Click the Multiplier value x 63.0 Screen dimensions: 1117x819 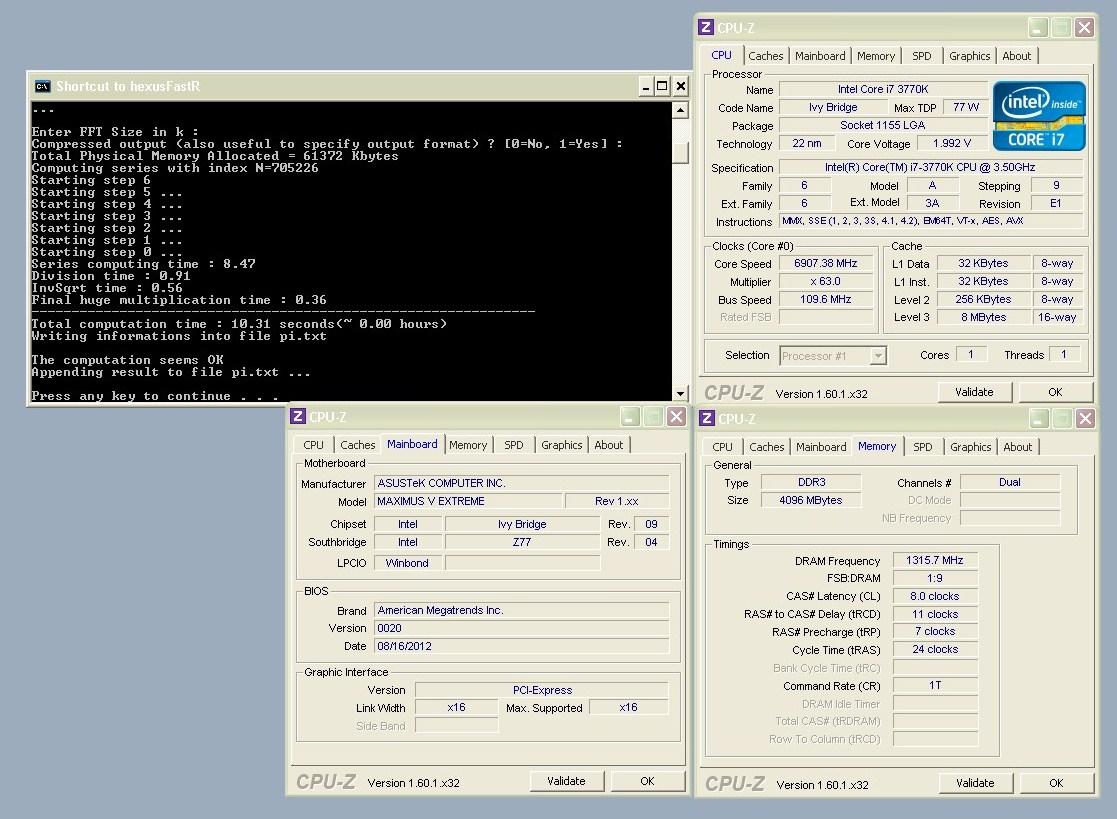(x=826, y=281)
